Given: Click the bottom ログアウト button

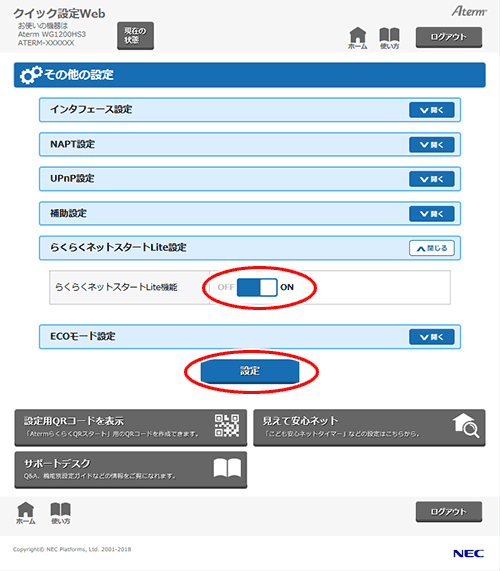Looking at the screenshot, I should tap(449, 512).
